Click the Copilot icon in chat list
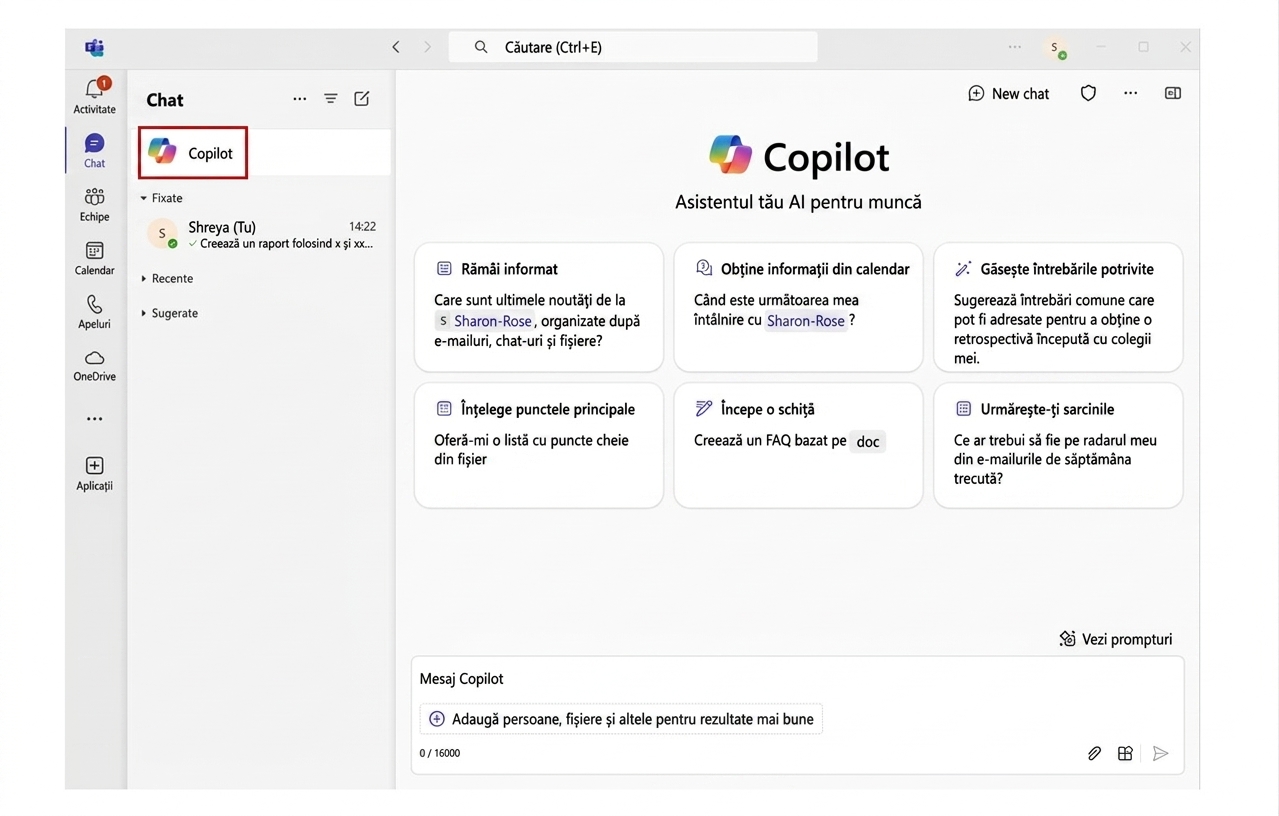Image resolution: width=1279 pixels, height=816 pixels. (x=162, y=152)
